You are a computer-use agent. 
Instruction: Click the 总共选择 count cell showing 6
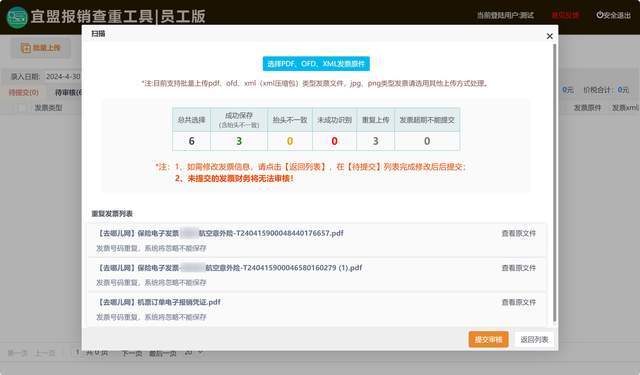(x=191, y=141)
